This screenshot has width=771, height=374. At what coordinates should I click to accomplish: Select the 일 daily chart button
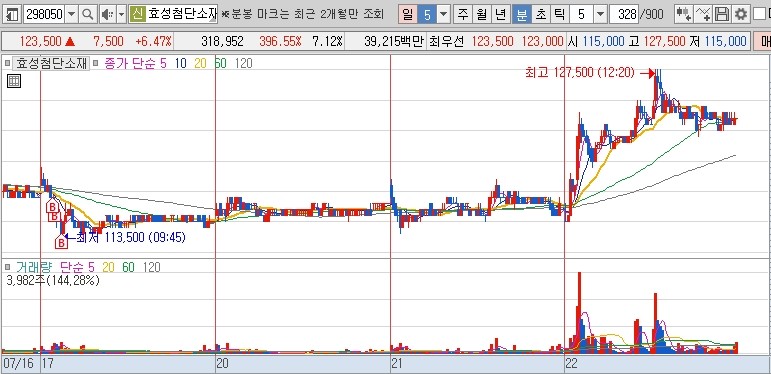point(408,15)
